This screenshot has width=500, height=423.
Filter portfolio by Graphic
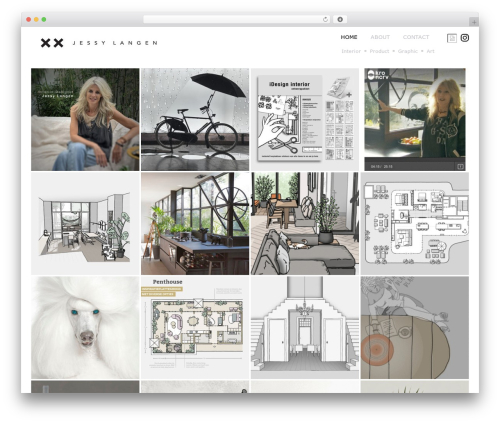point(408,51)
